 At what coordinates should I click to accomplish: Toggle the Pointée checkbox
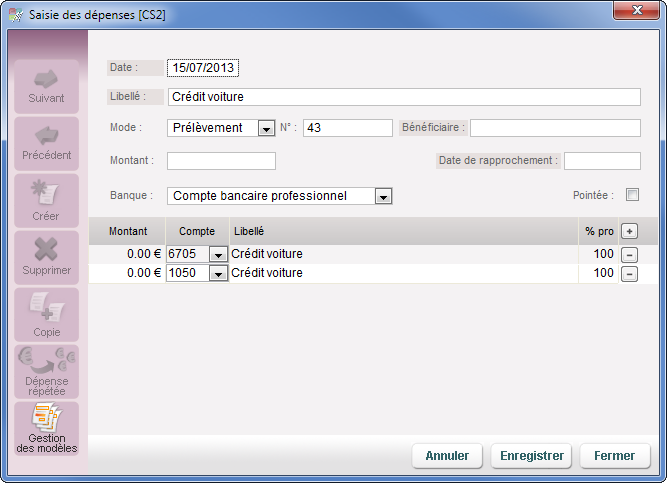[x=632, y=195]
